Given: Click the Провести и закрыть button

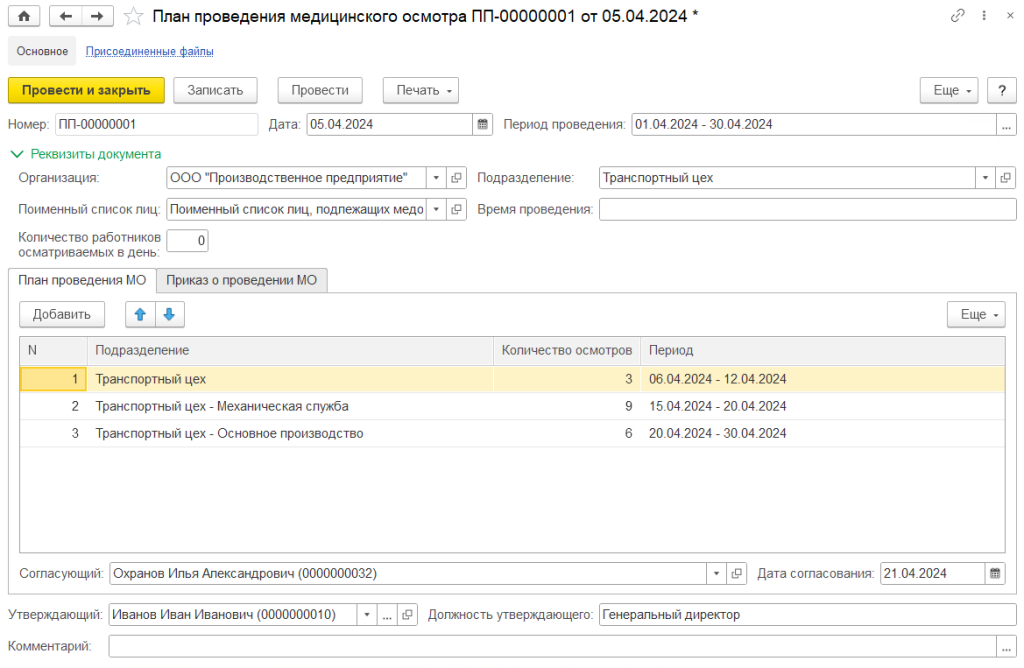Looking at the screenshot, I should (x=86, y=90).
